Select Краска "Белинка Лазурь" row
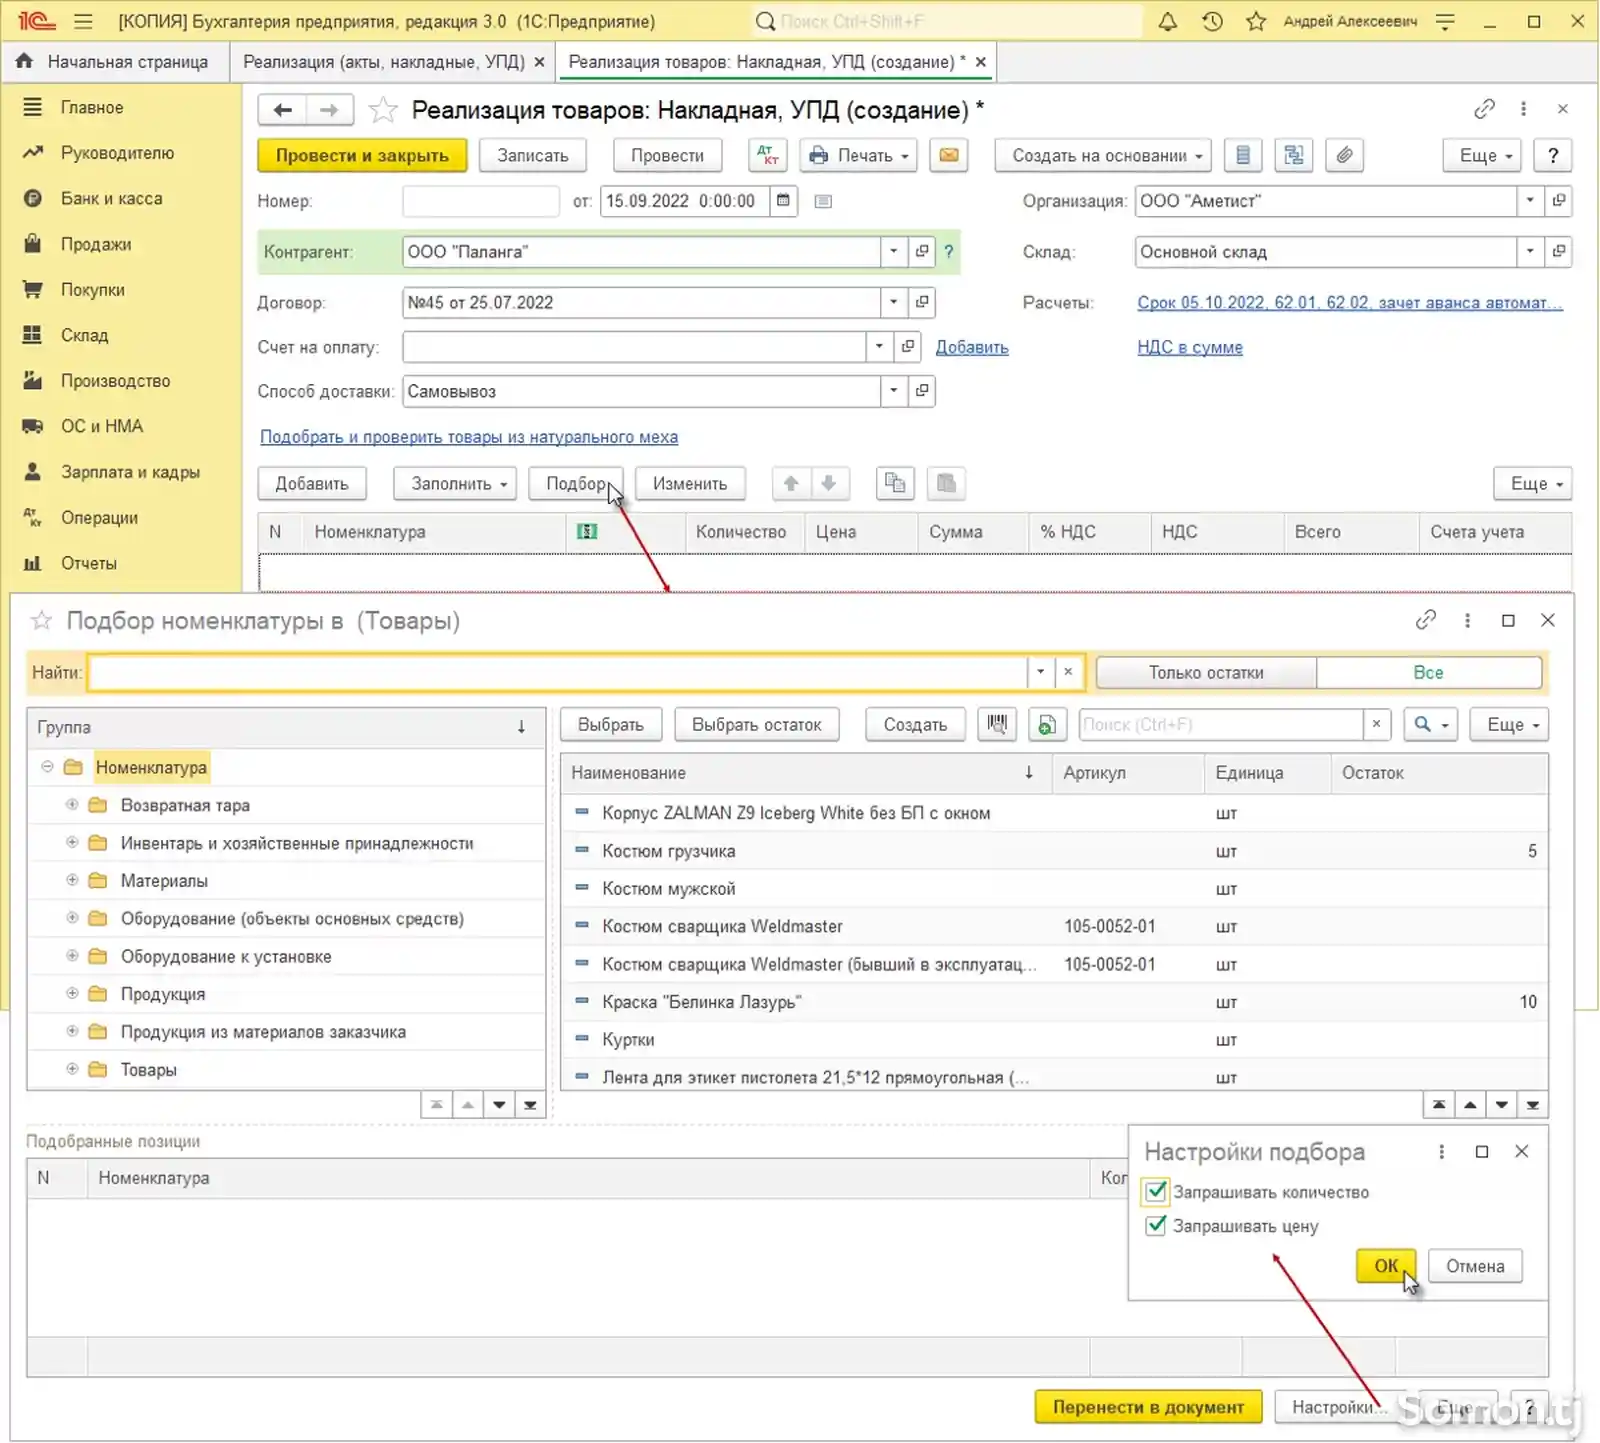The height and width of the screenshot is (1443, 1600). tap(1054, 1002)
